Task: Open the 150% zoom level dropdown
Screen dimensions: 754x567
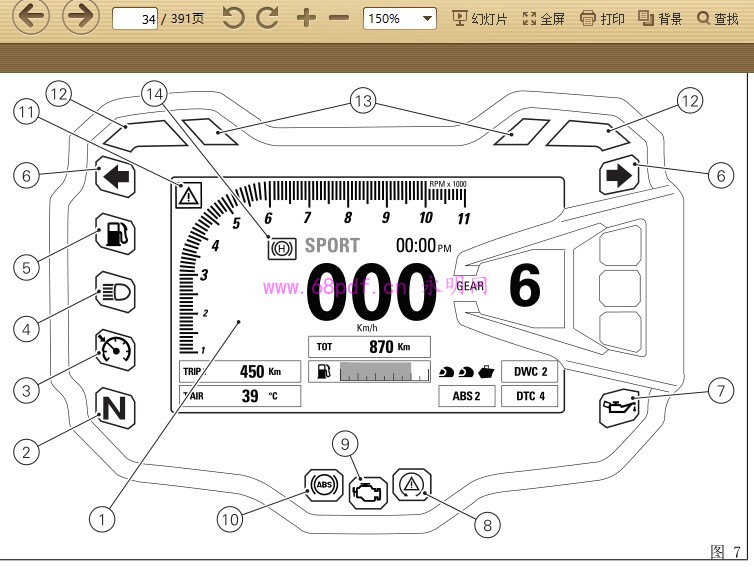Action: pos(400,18)
